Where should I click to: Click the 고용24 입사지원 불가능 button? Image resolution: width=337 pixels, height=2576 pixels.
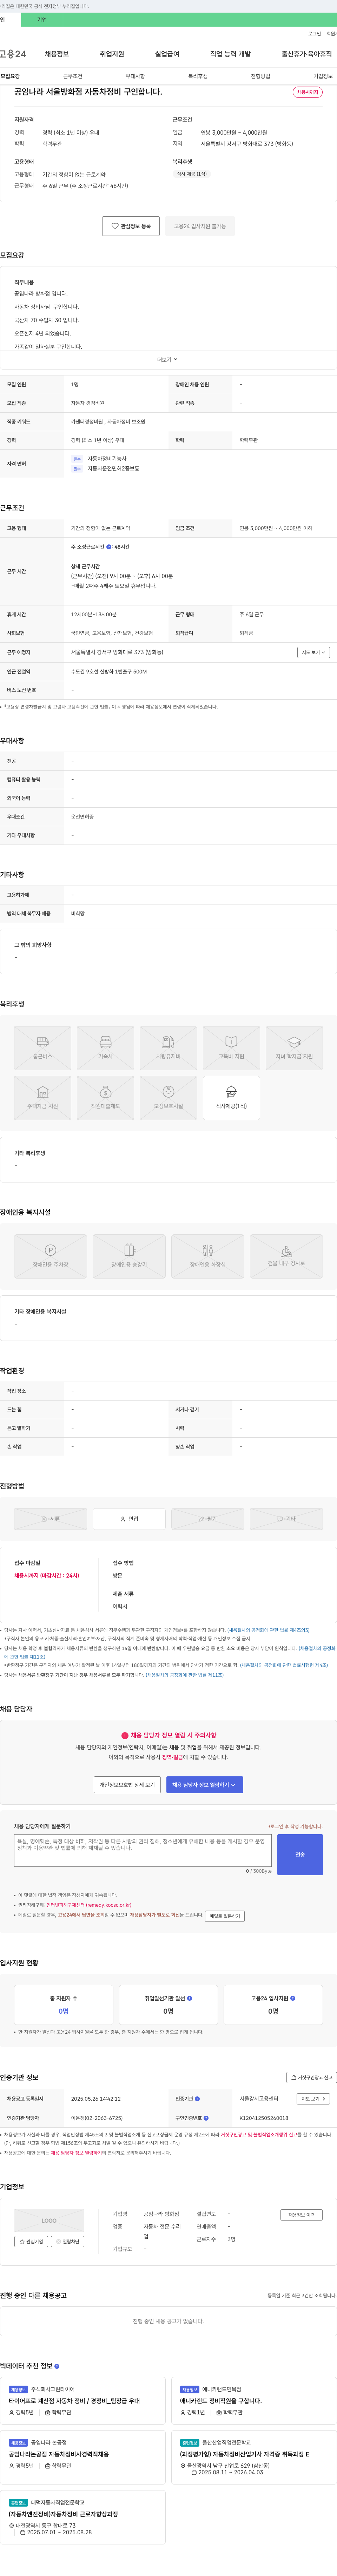(x=200, y=226)
